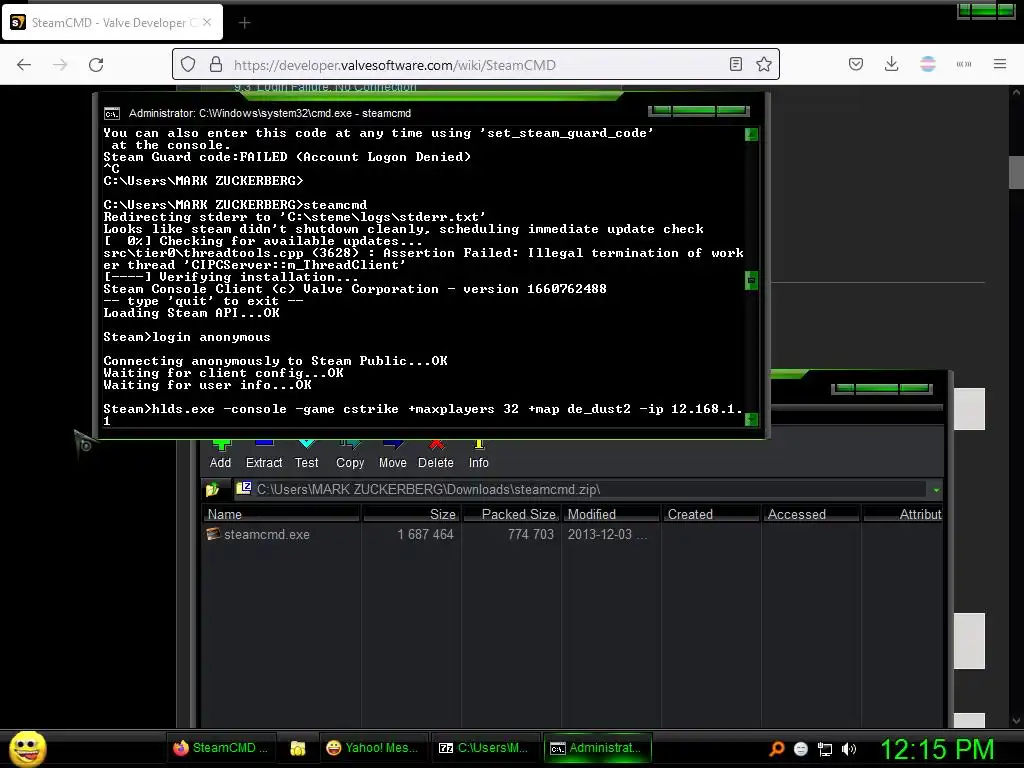Sort by the Packed Size column header

(511, 515)
